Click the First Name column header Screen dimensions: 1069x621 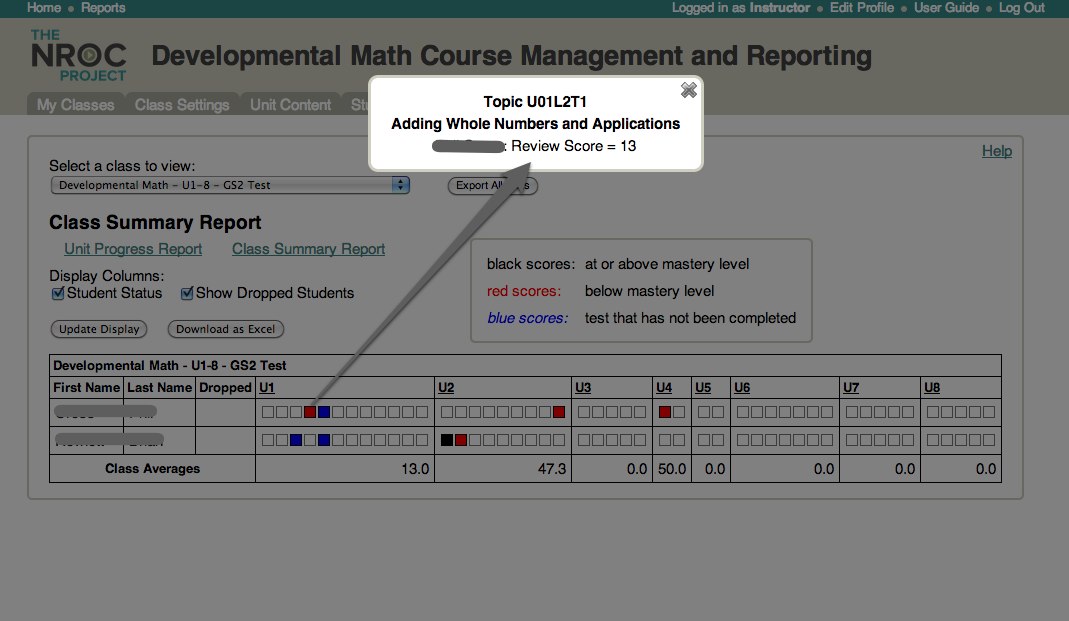click(x=87, y=388)
